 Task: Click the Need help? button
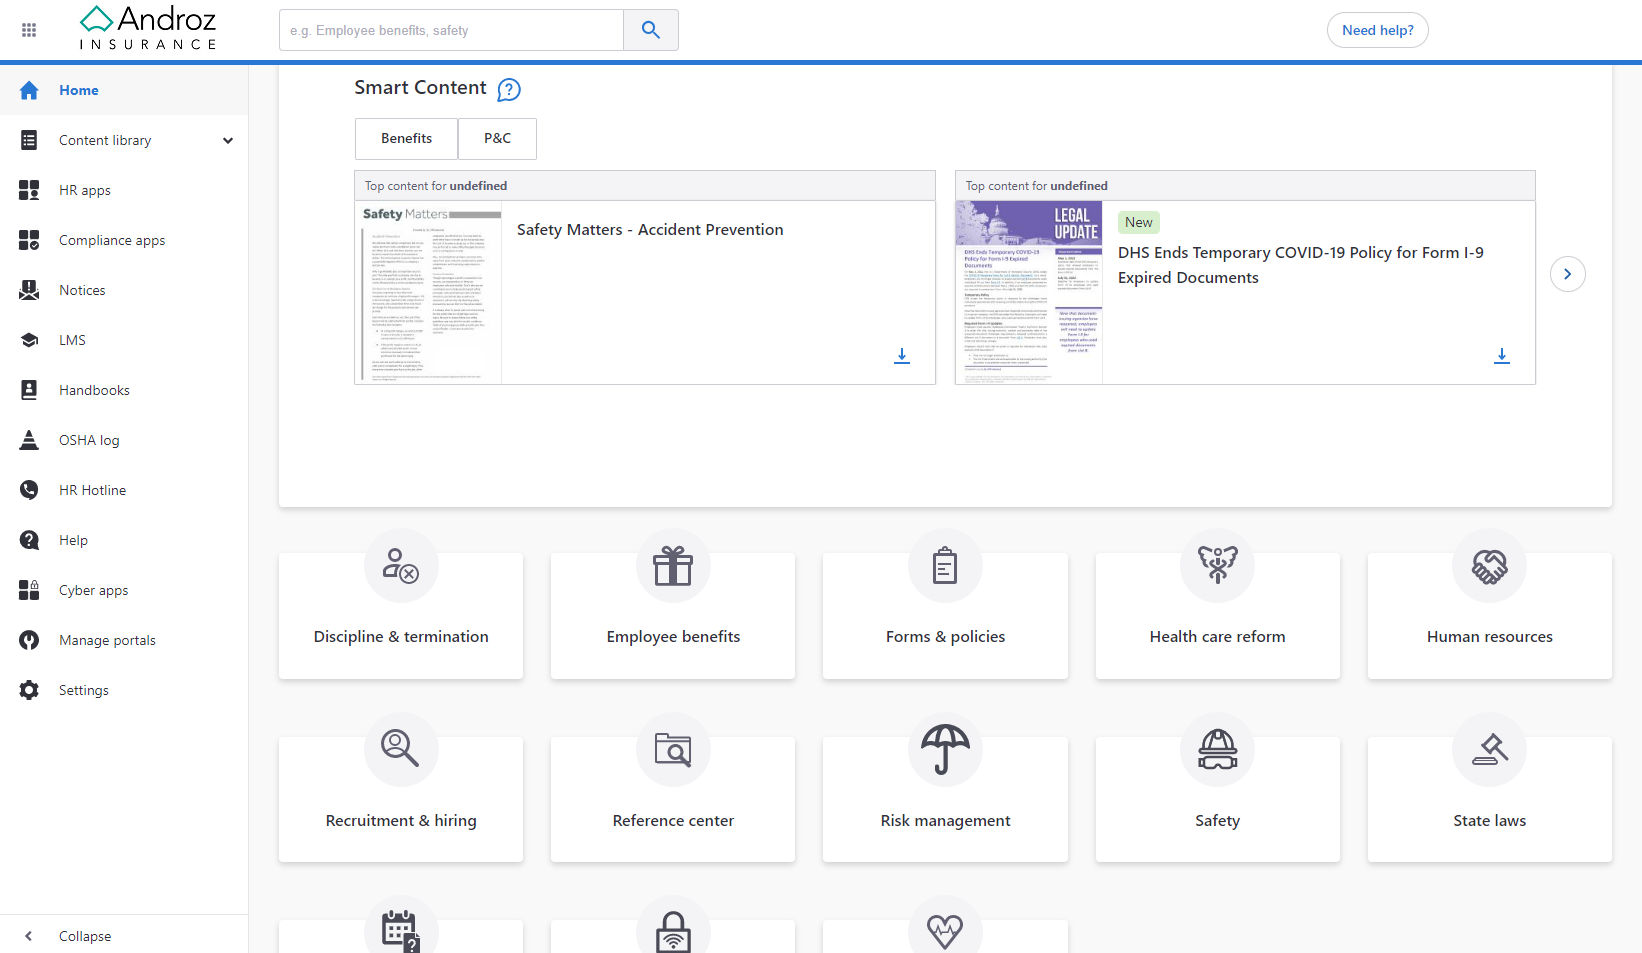click(x=1377, y=30)
